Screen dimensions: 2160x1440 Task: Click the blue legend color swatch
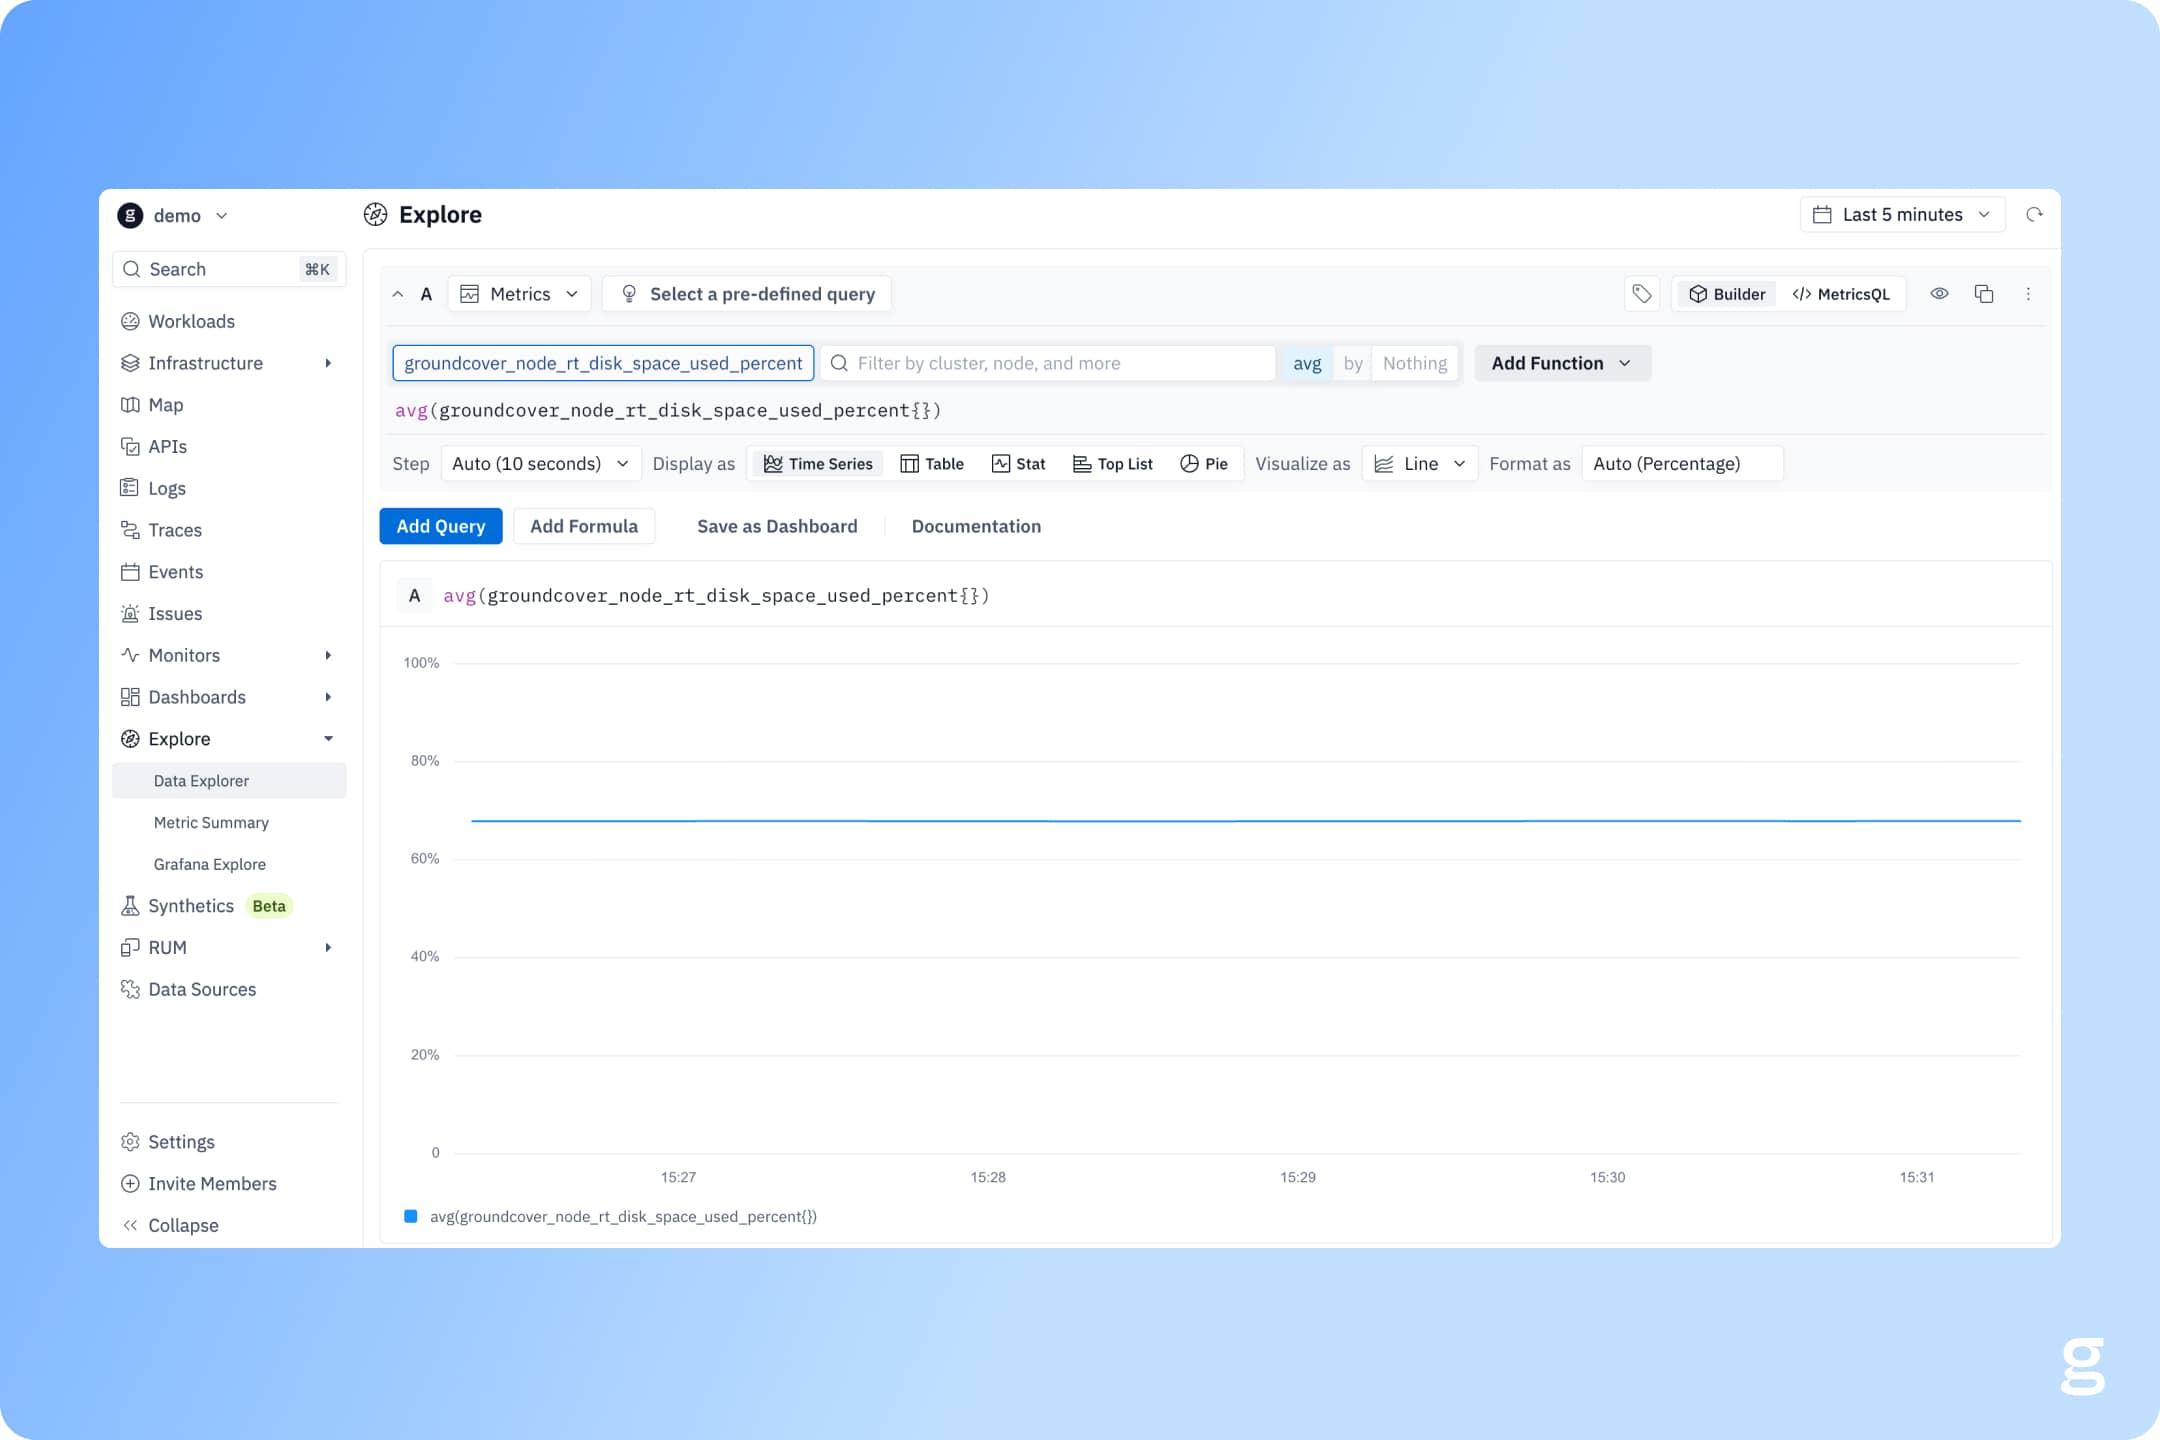[410, 1217]
